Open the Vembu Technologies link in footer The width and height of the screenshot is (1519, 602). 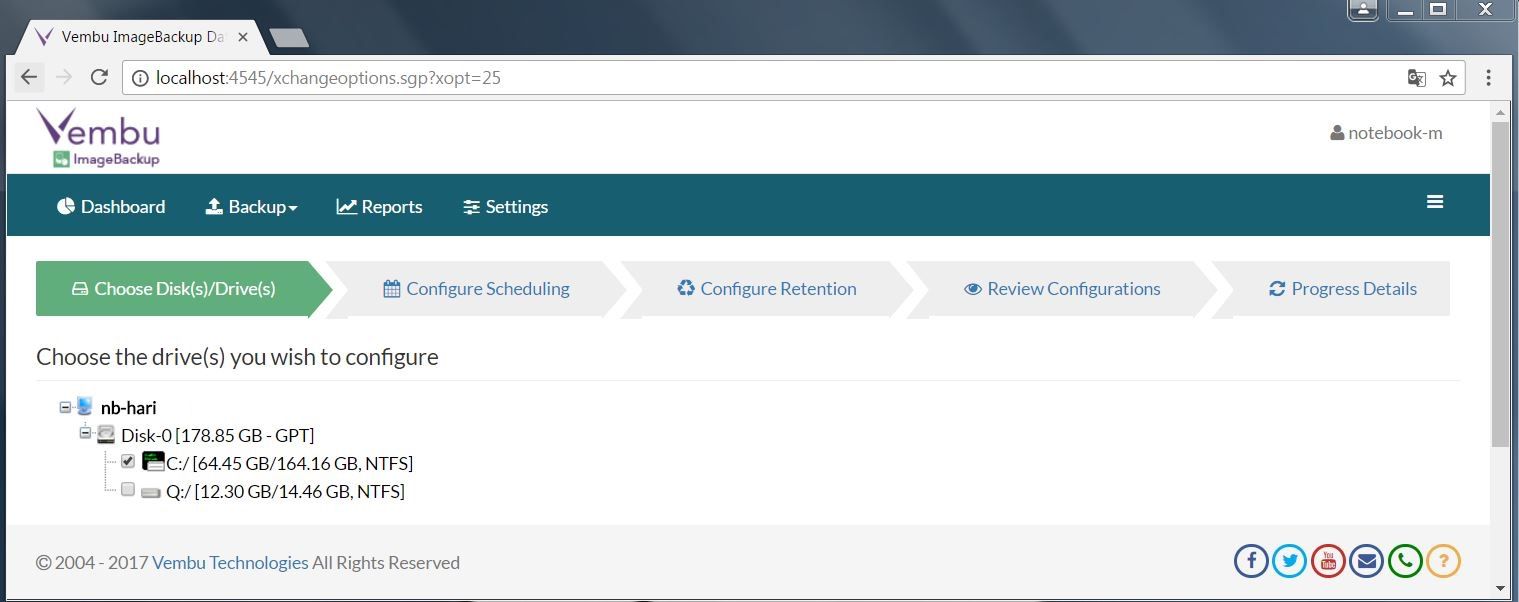click(x=229, y=562)
